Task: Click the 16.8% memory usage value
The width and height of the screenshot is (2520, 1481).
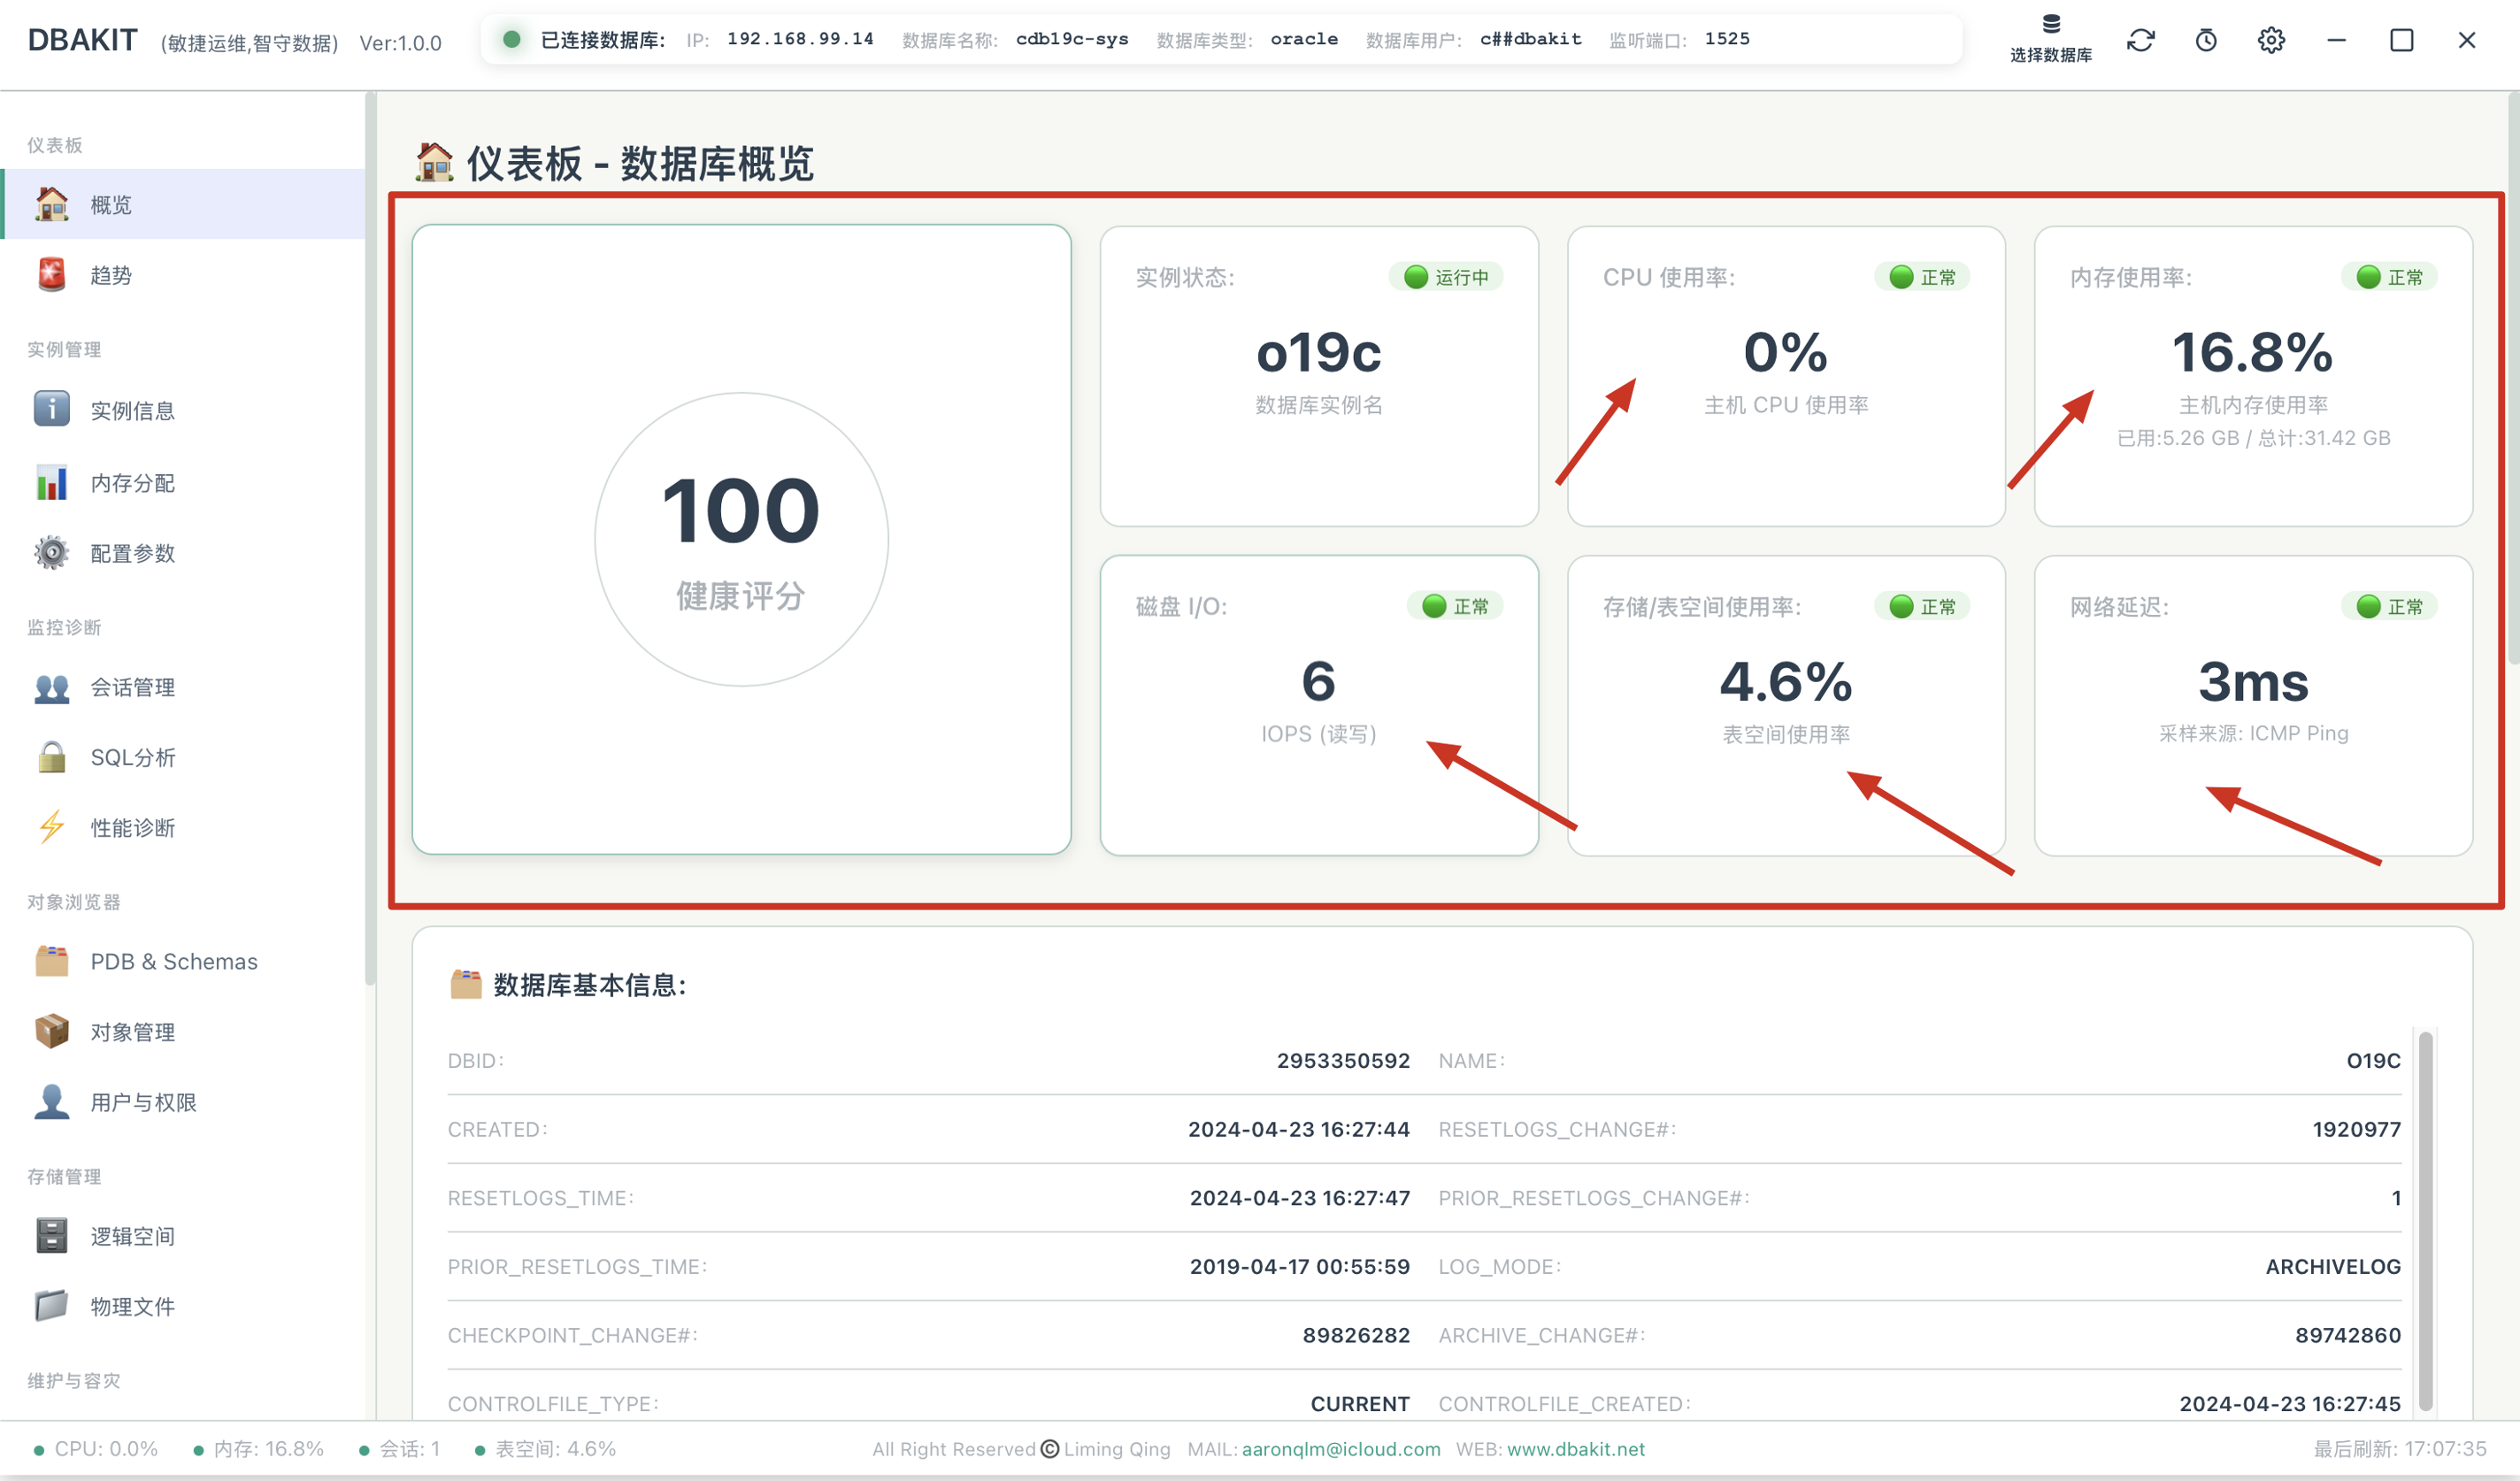Action: 2253,352
